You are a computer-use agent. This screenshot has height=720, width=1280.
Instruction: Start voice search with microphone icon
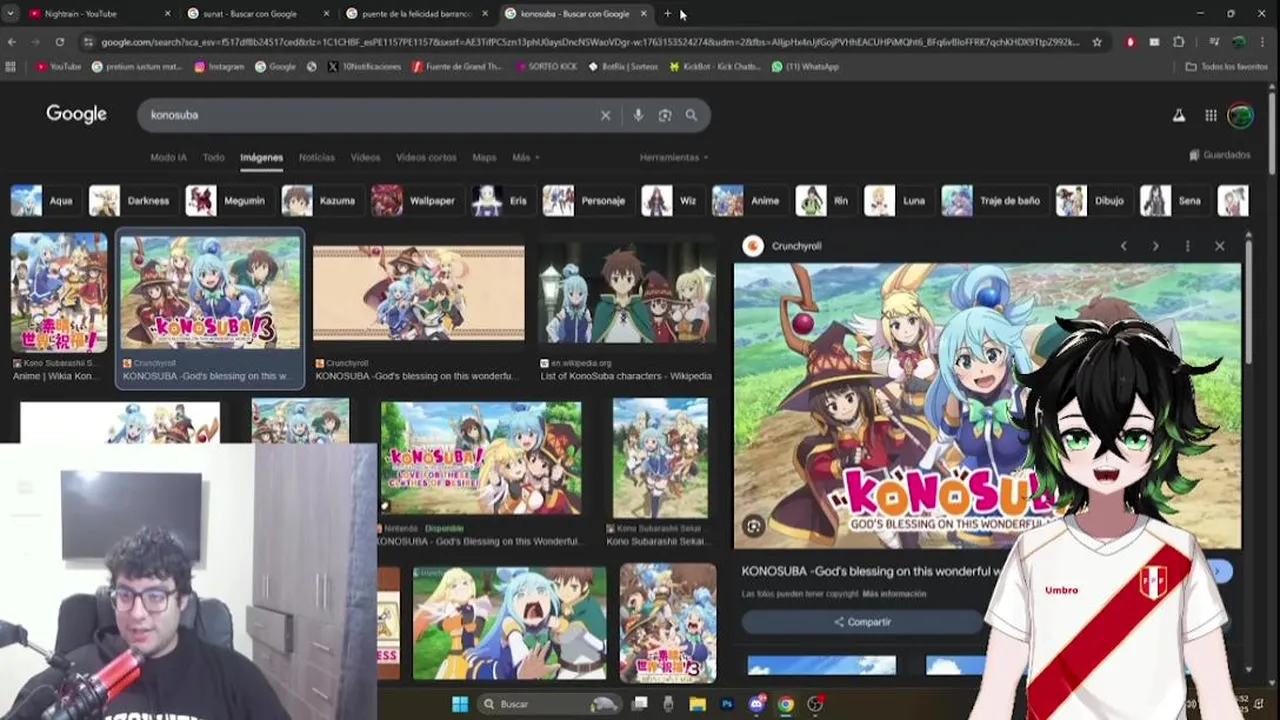638,115
